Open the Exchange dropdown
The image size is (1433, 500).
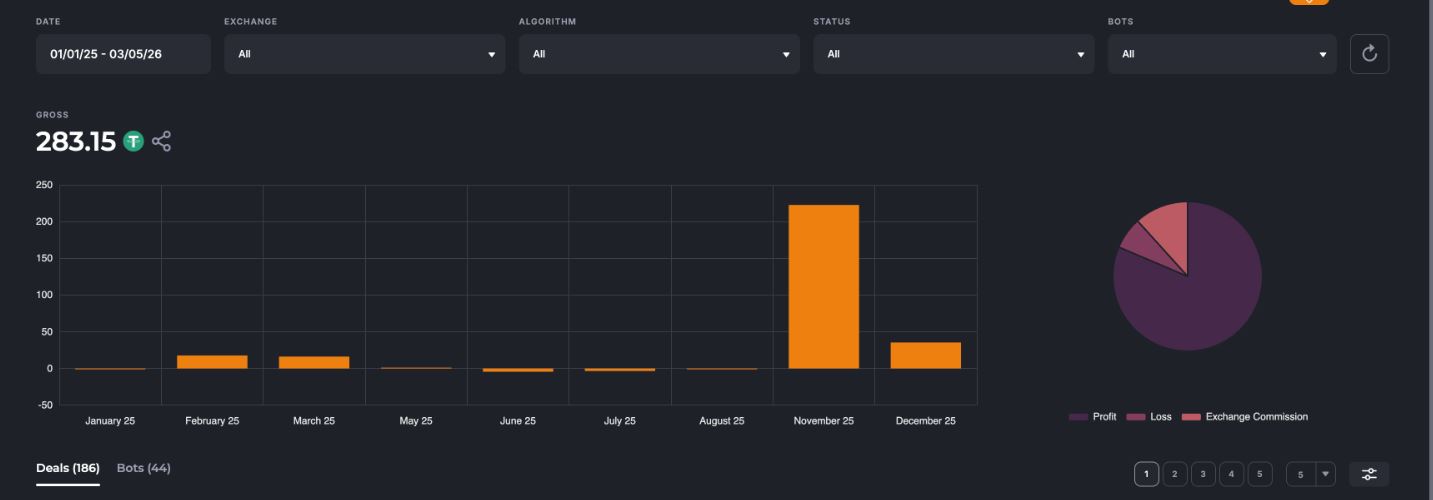364,54
